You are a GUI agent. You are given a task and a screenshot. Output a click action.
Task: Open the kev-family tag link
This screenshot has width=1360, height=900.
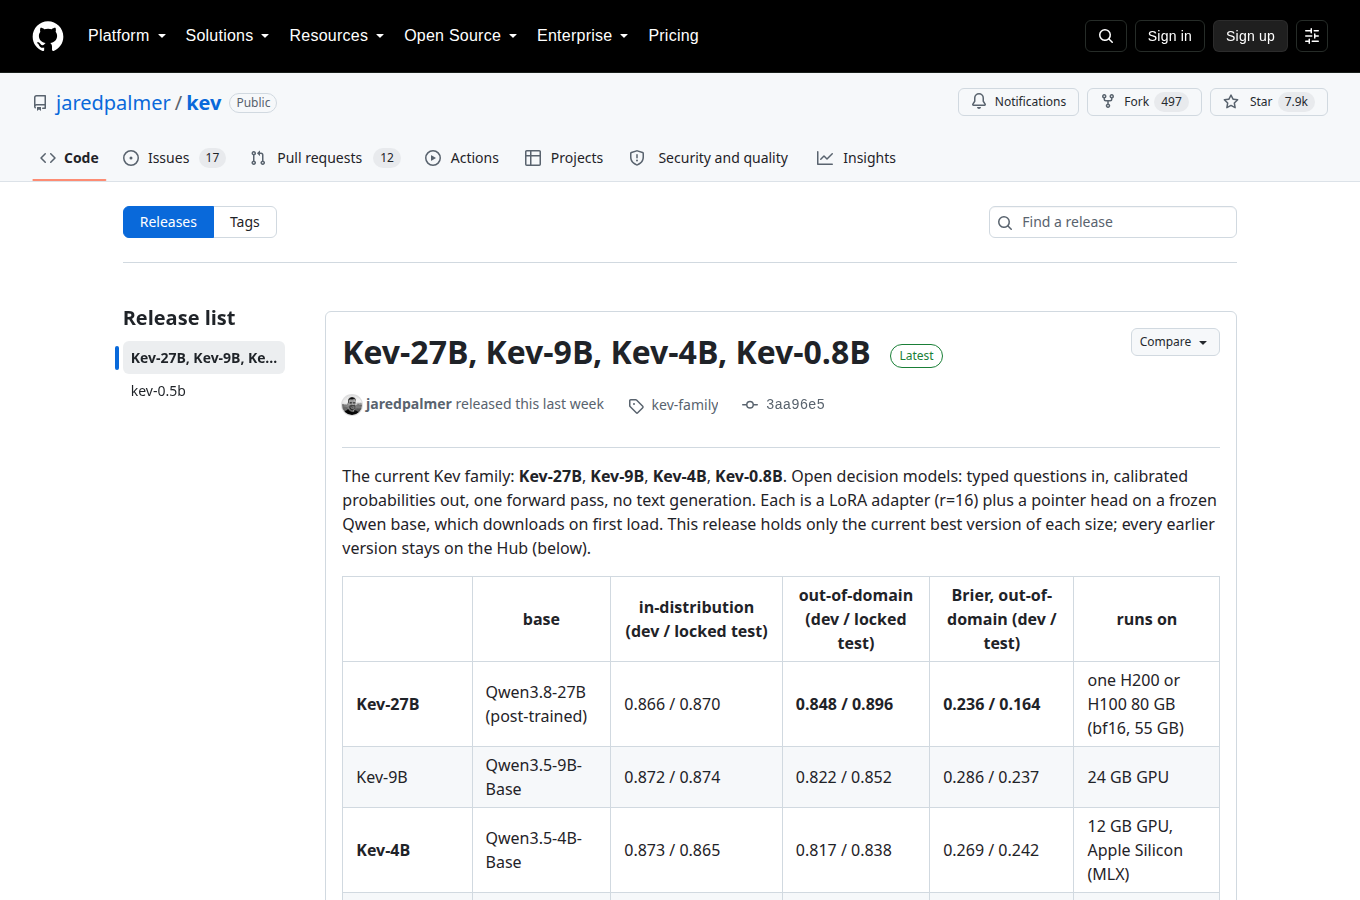pyautogui.click(x=684, y=405)
